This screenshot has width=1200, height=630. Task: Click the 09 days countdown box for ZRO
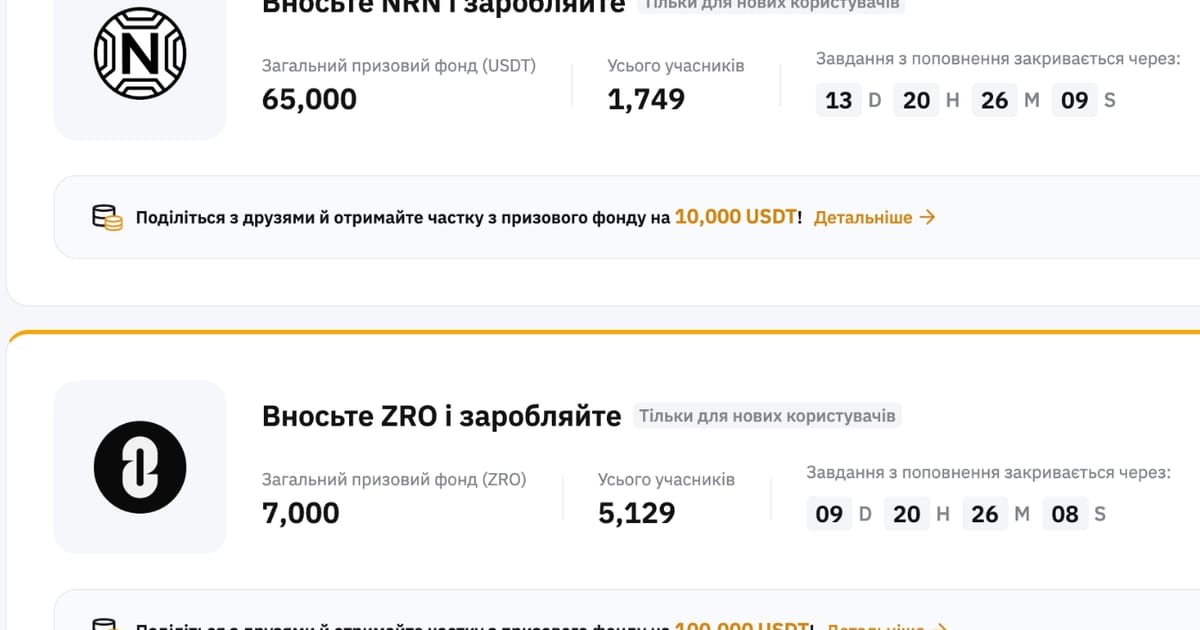point(829,513)
